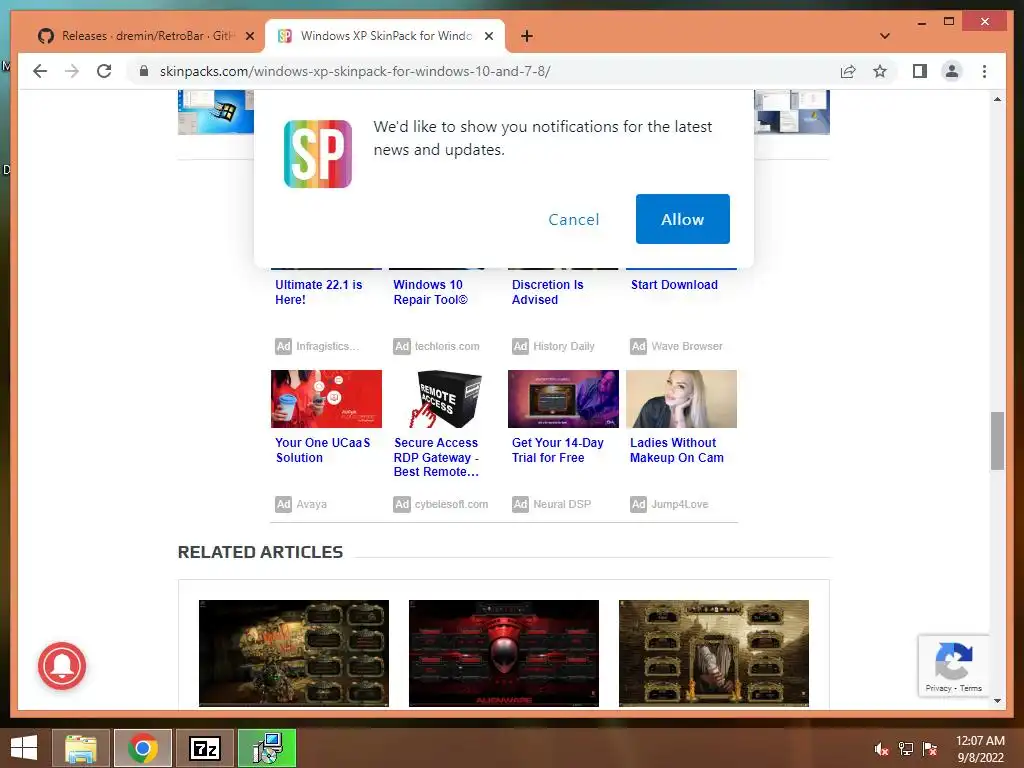The height and width of the screenshot is (768, 1024).
Task: Click the page vertical scrollbar thumb
Action: click(997, 440)
